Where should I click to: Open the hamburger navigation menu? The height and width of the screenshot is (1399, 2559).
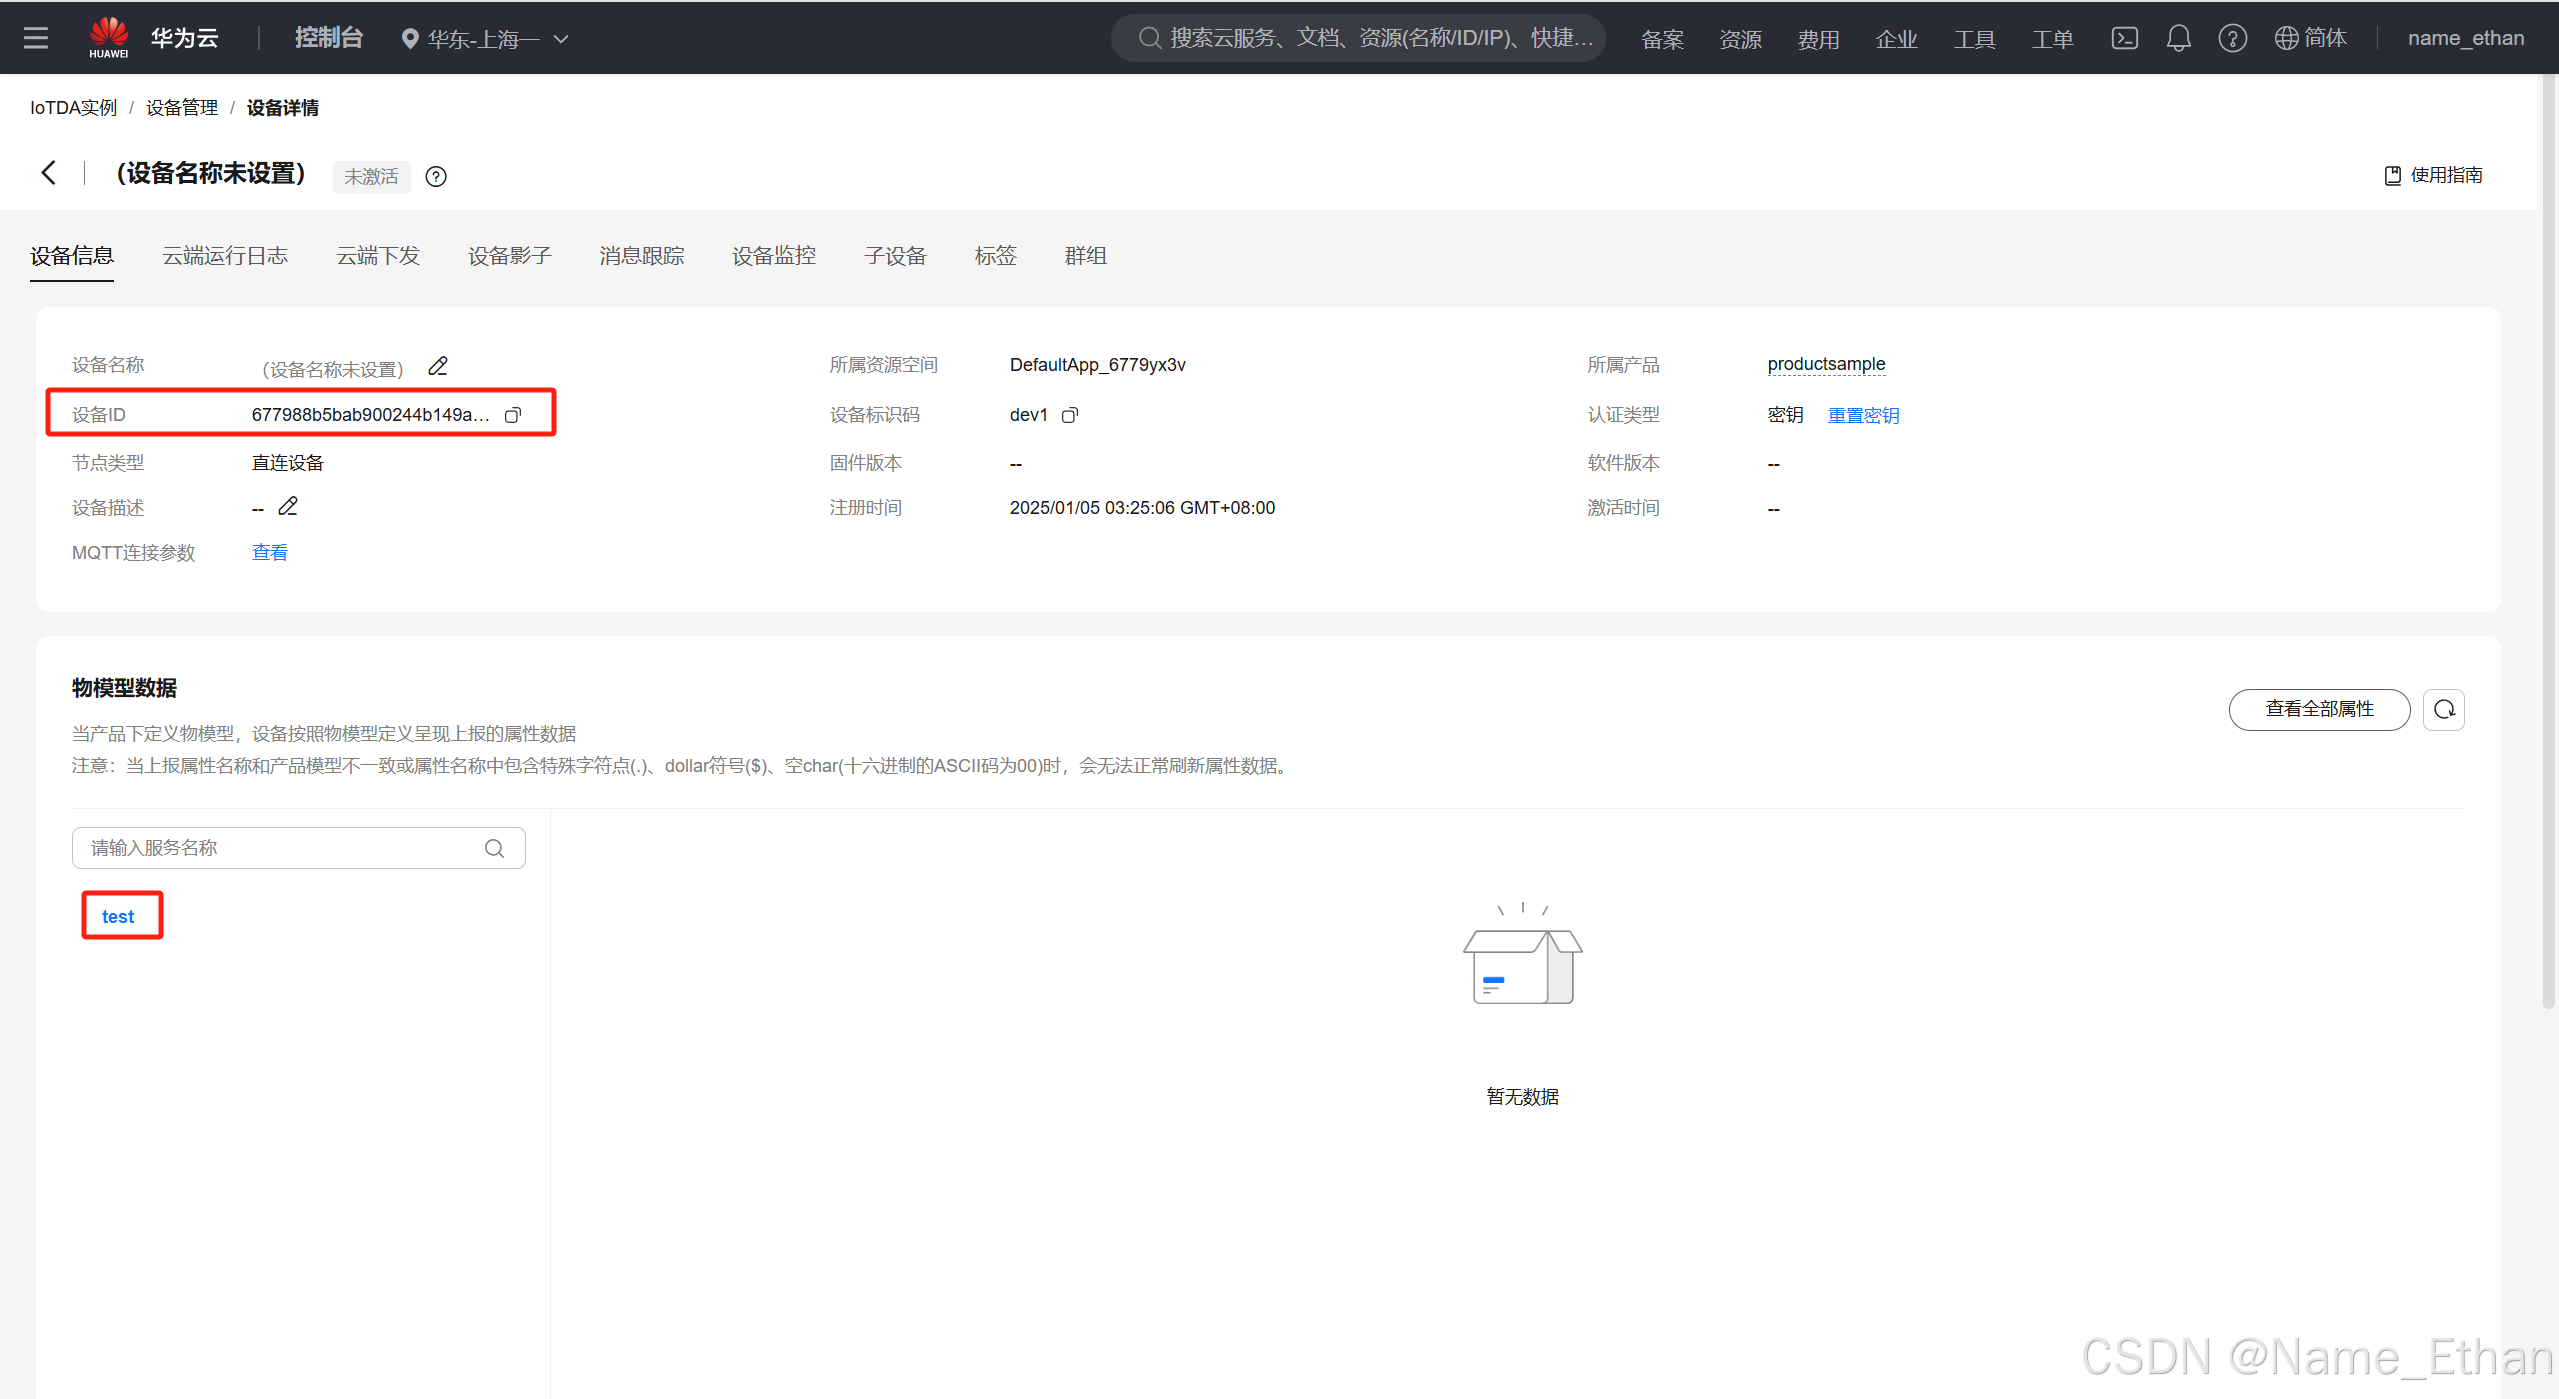36,38
